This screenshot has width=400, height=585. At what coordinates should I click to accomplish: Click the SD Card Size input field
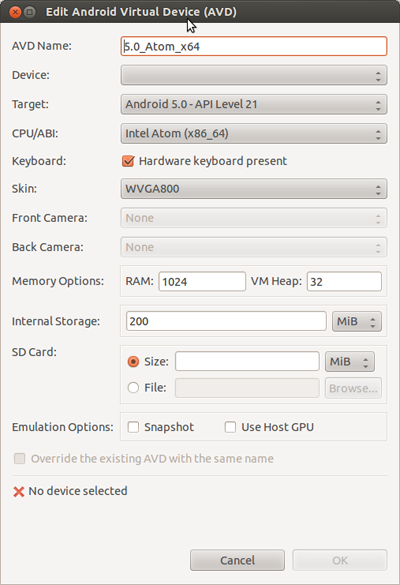click(247, 362)
